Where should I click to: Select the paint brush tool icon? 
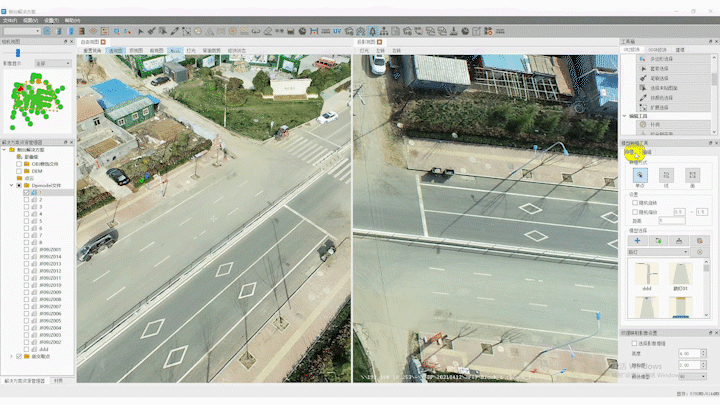point(152,31)
